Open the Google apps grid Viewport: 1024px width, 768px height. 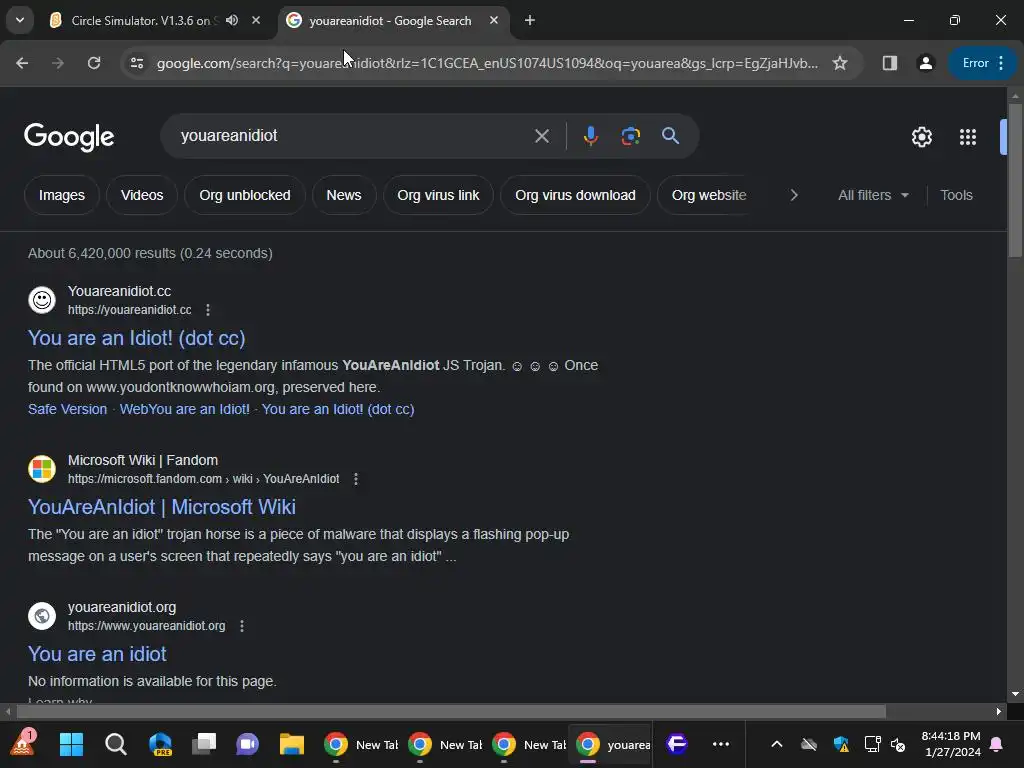(x=968, y=136)
